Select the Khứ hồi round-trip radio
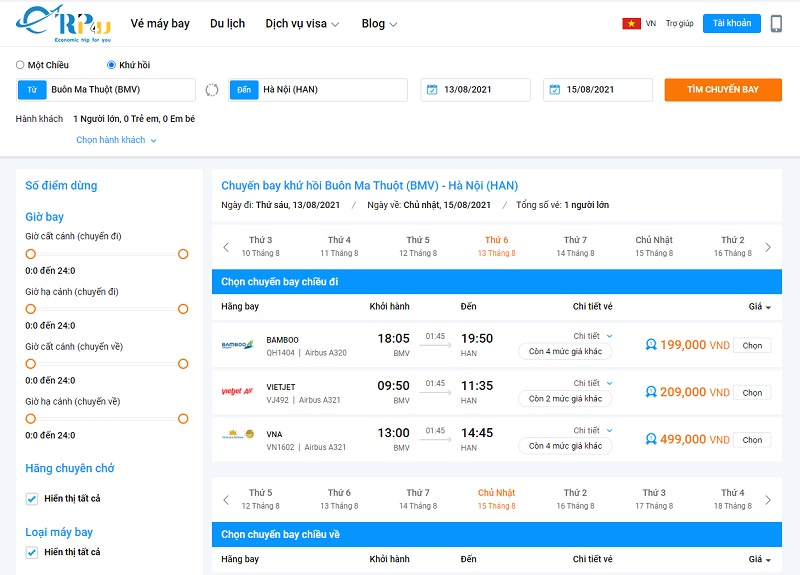Screen dimensions: 800x575 point(111,65)
